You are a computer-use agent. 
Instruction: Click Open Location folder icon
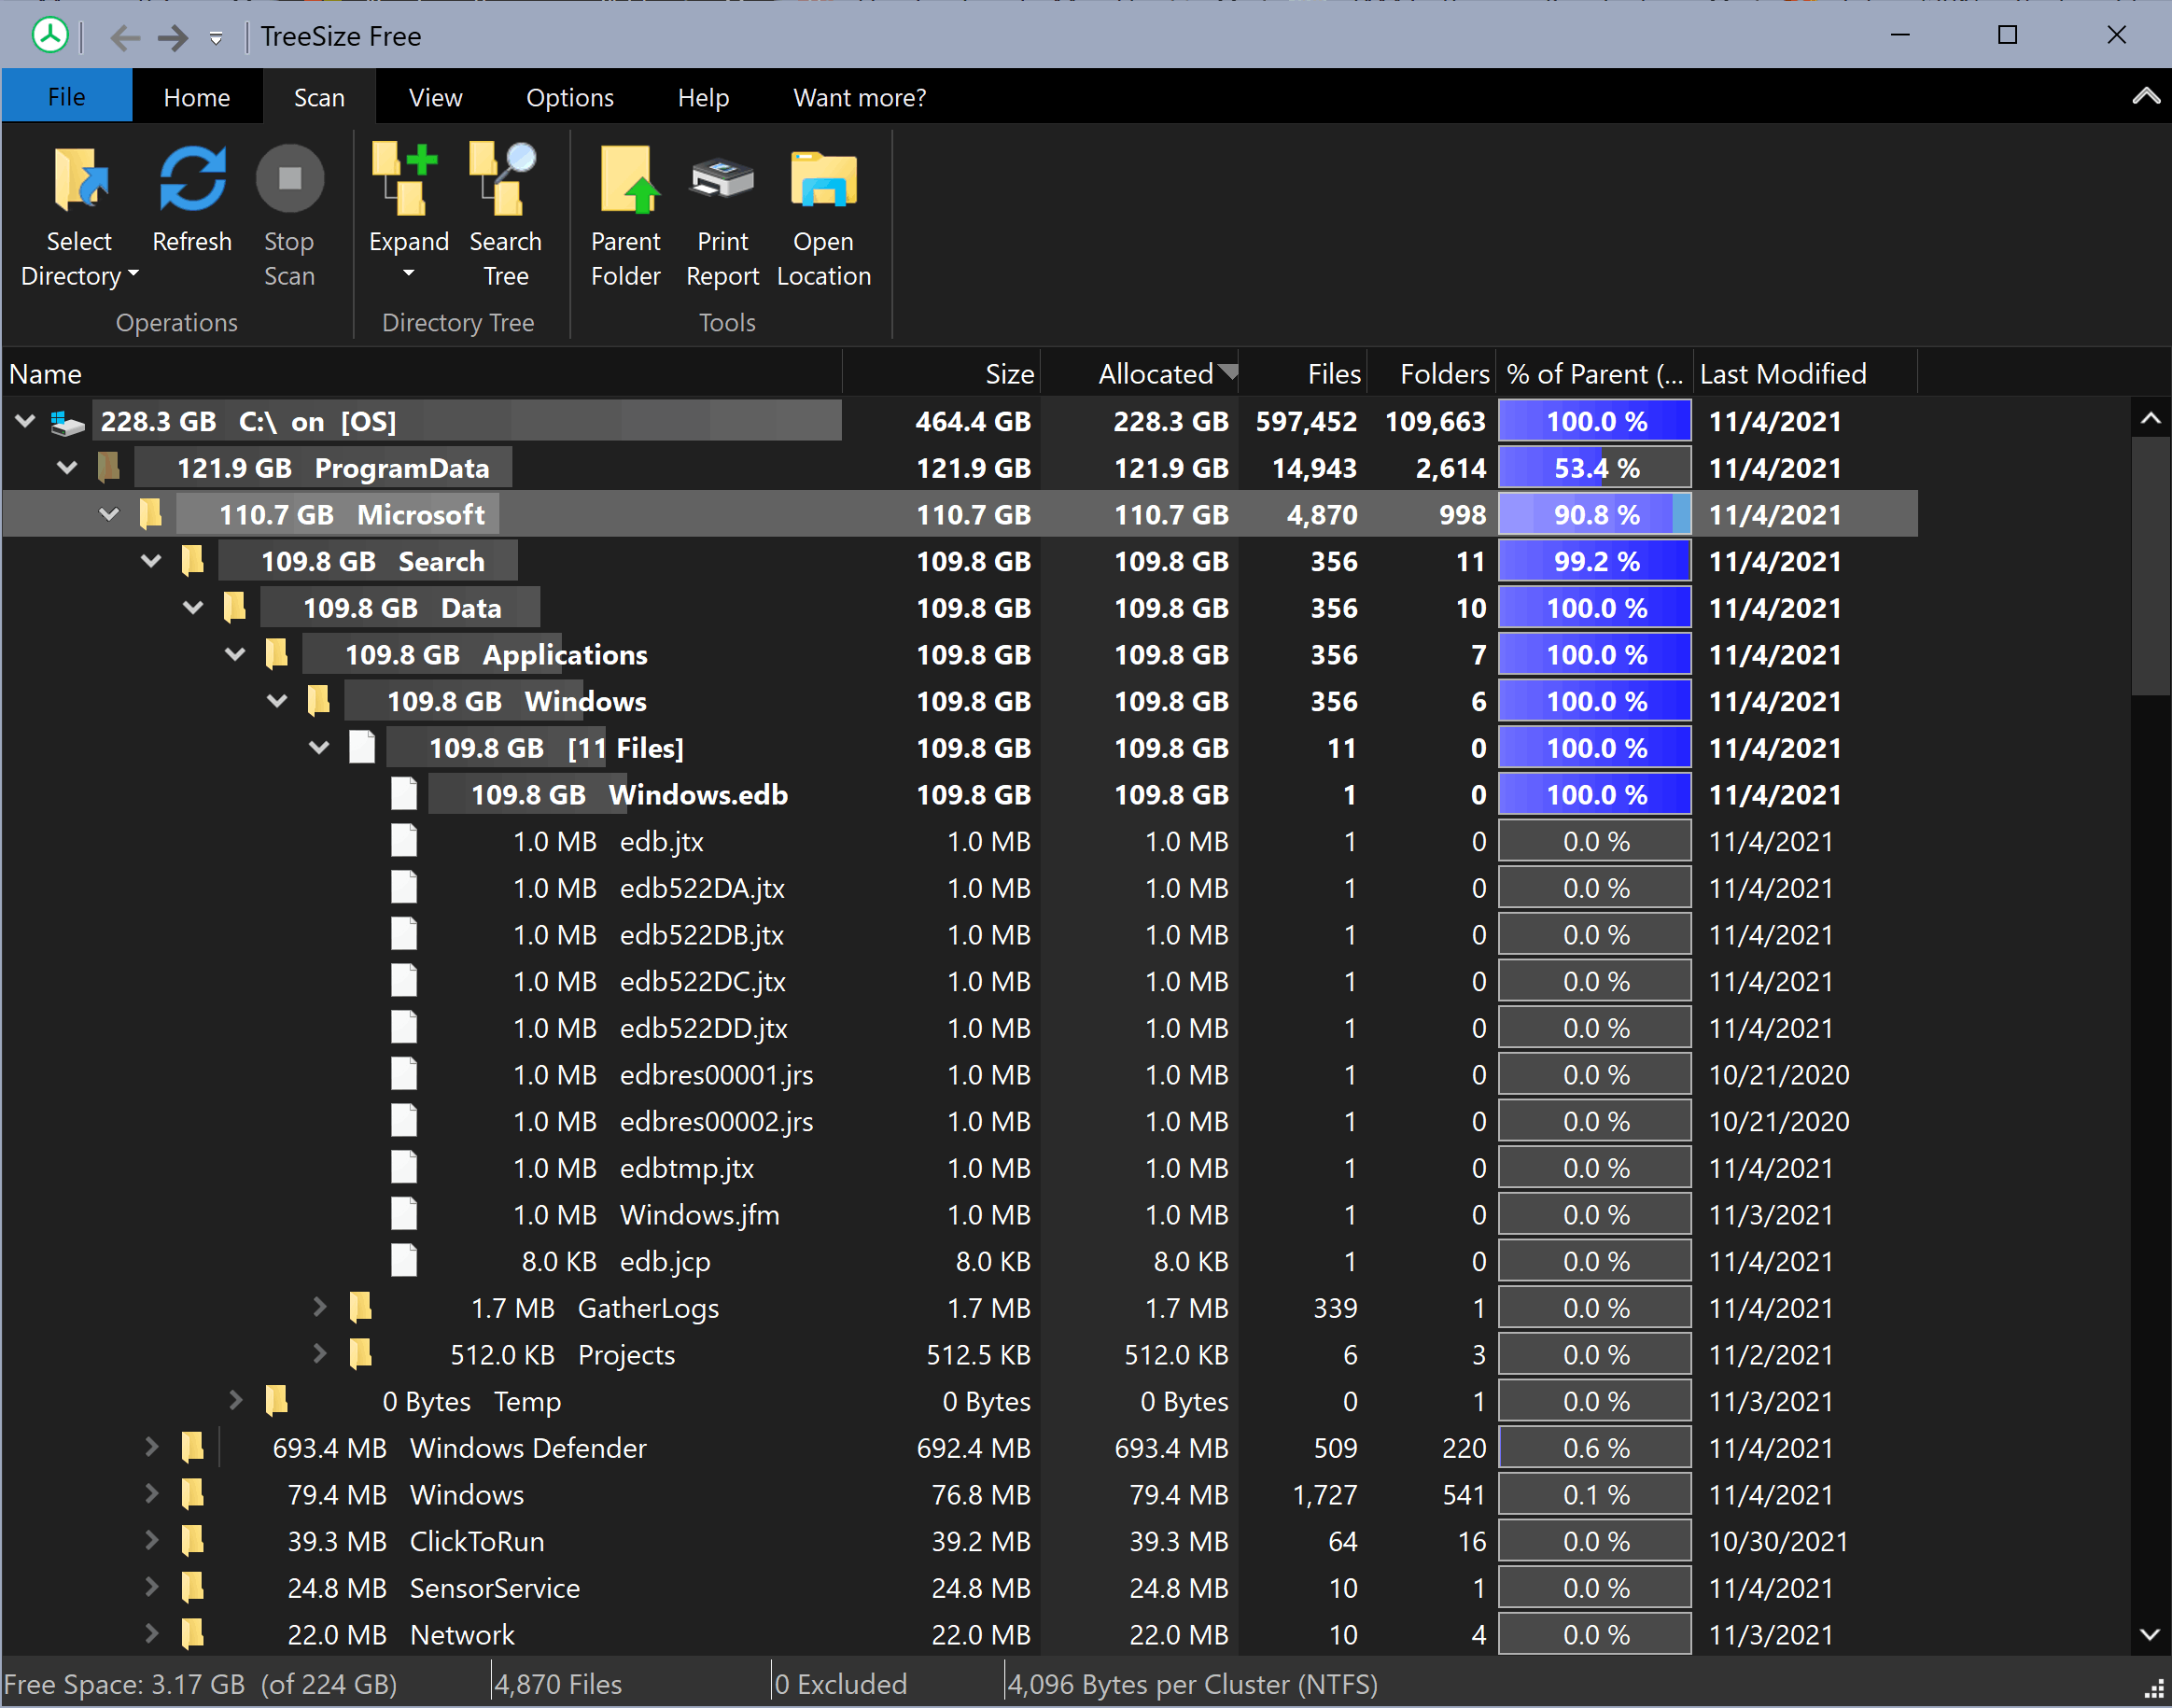click(823, 180)
